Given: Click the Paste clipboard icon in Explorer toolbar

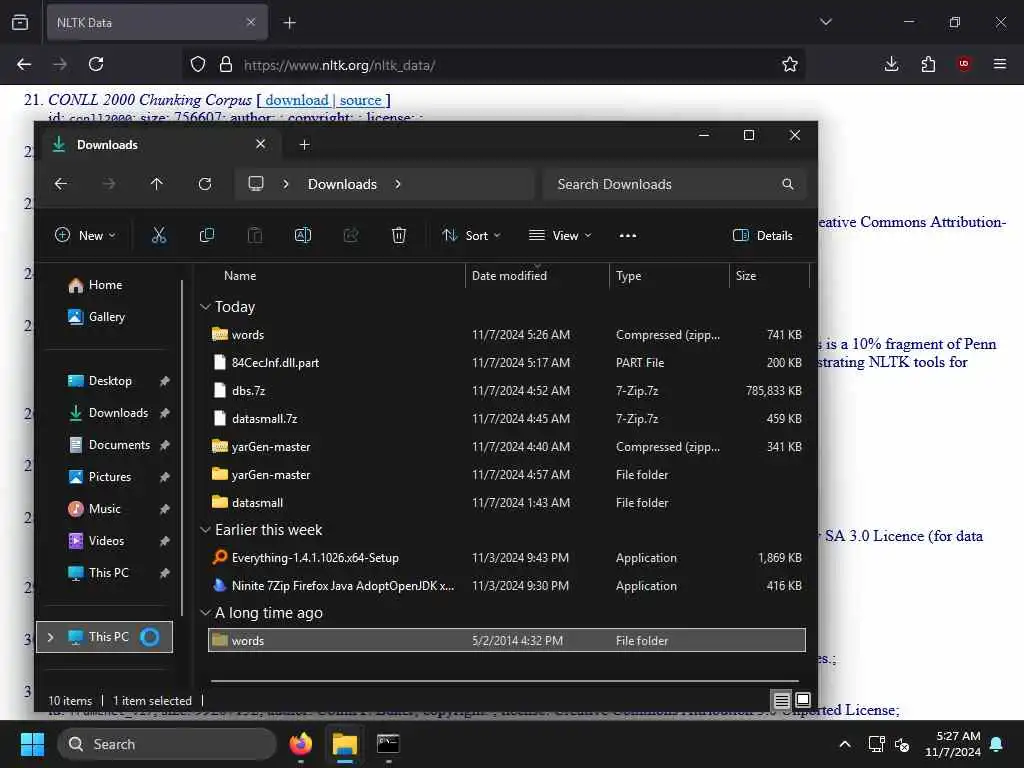Looking at the screenshot, I should (255, 235).
